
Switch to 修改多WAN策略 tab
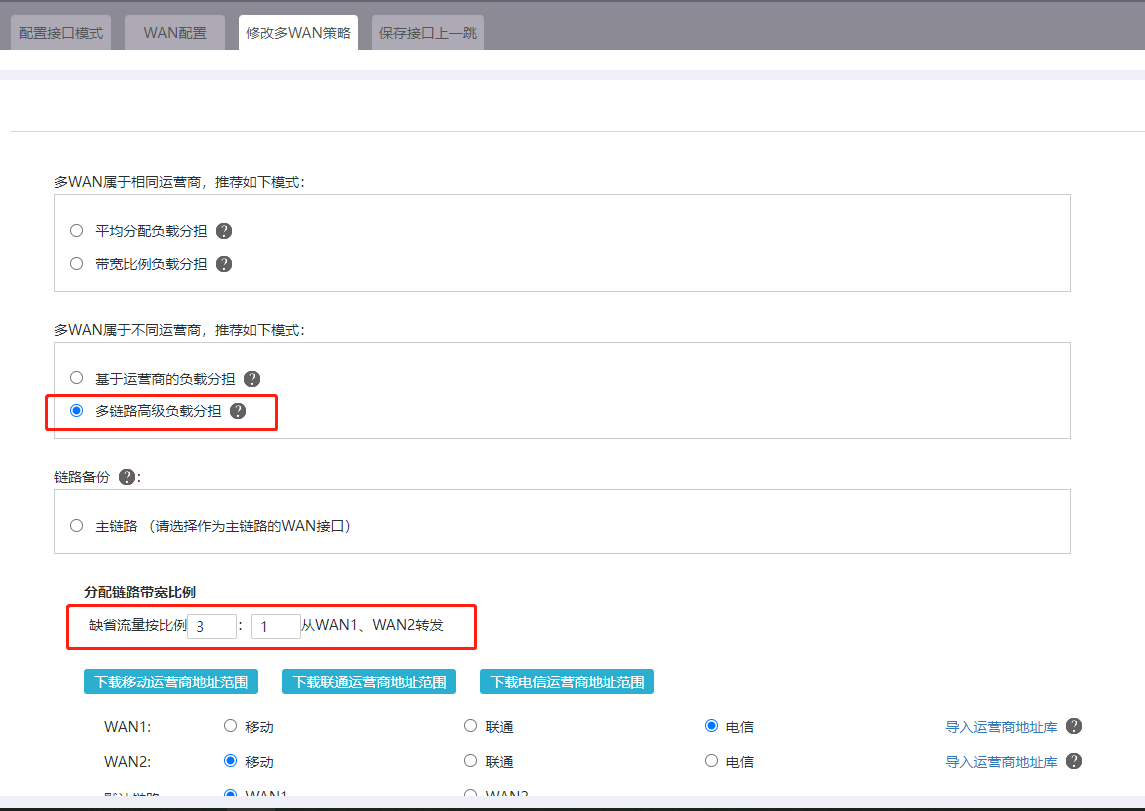coord(298,33)
